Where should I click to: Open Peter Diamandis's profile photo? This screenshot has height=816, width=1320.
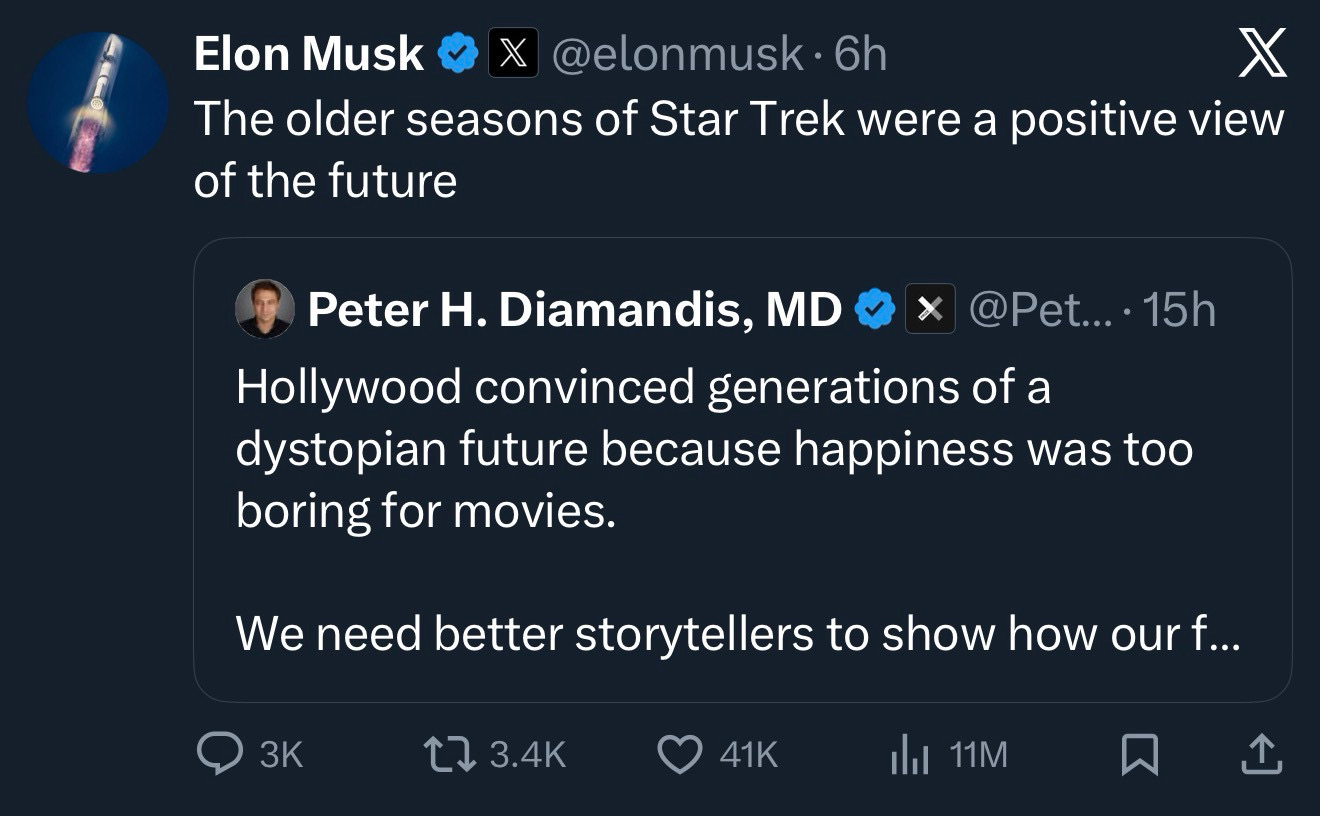tap(265, 309)
